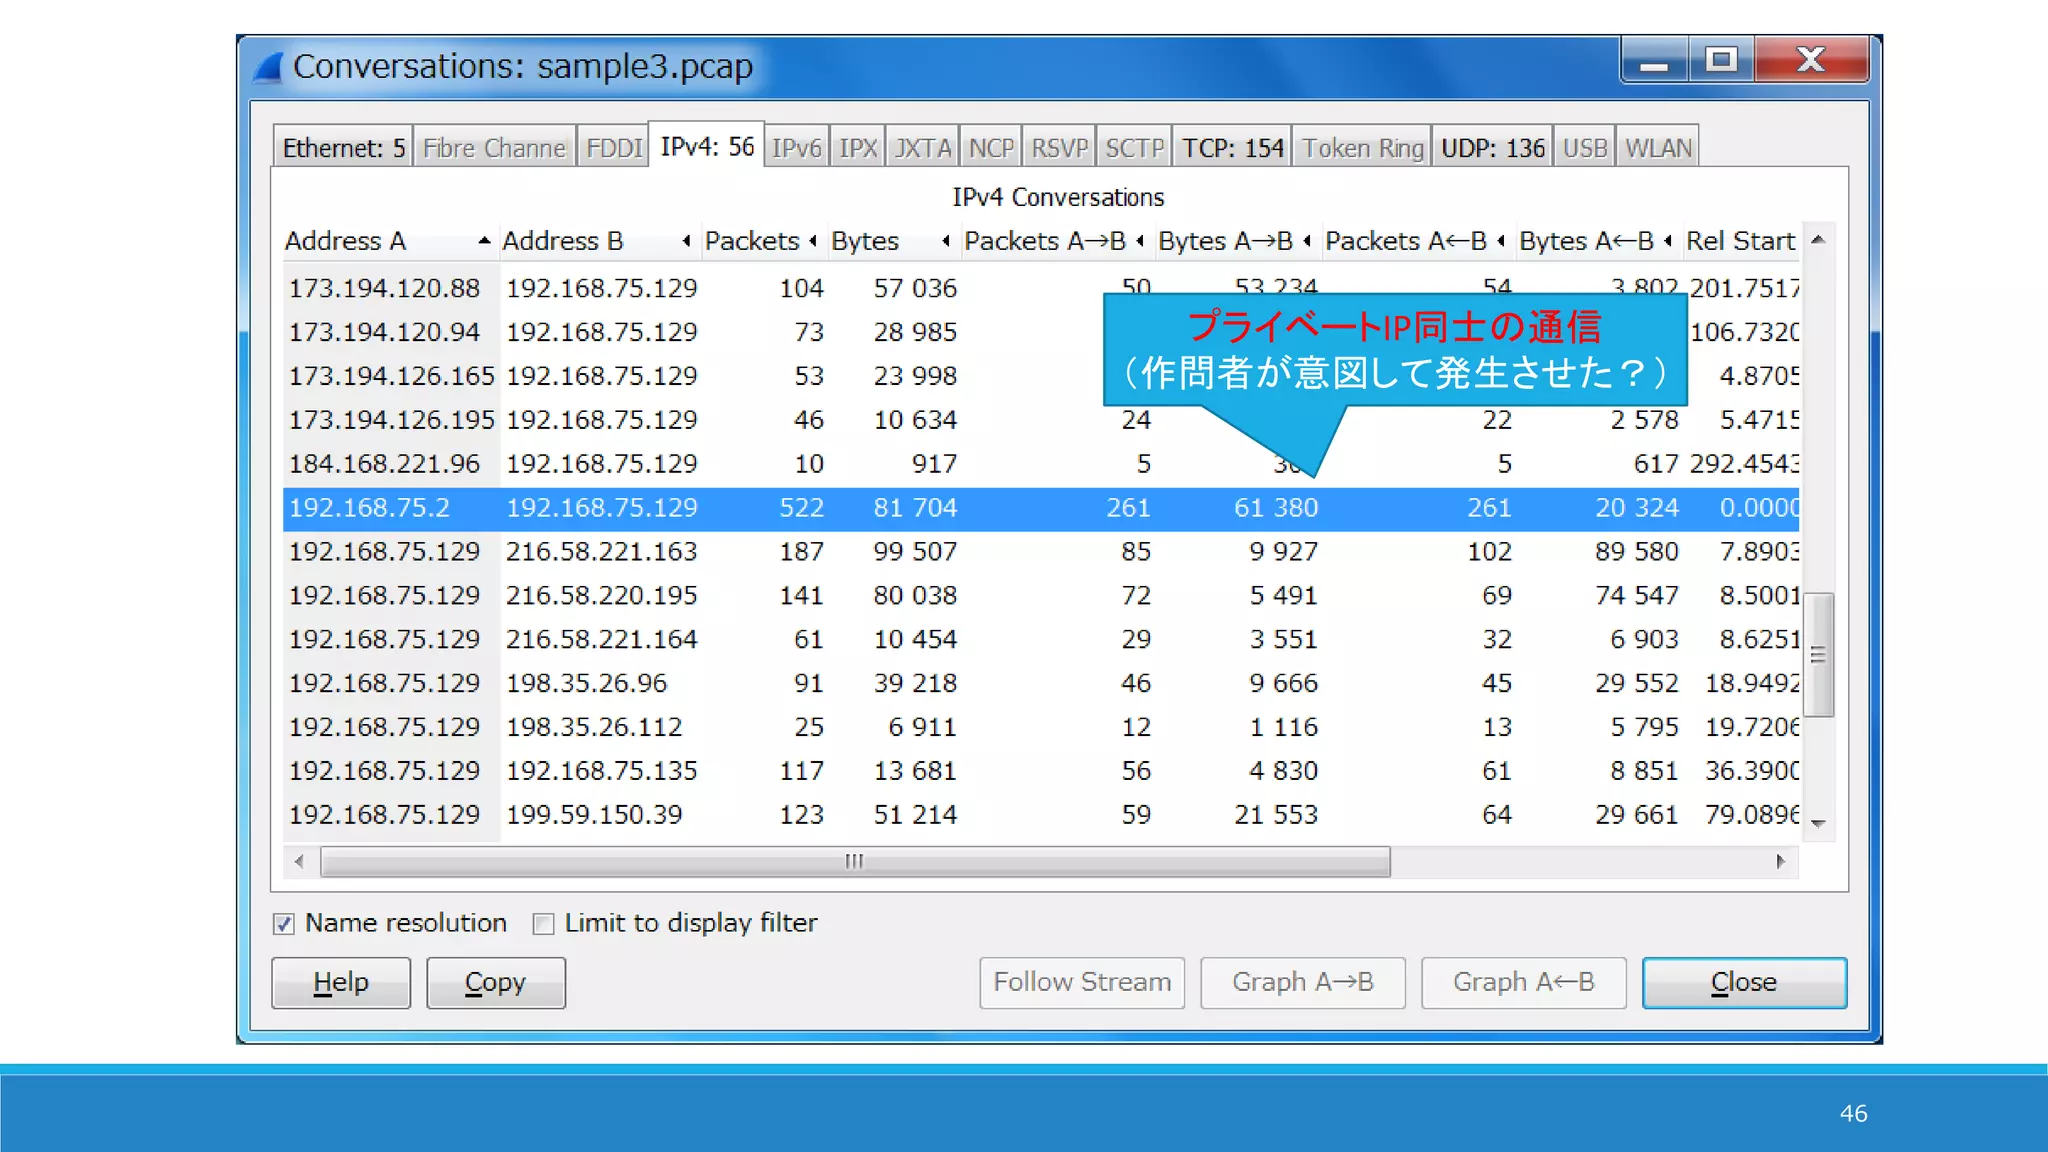Uncheck the Name resolution checkbox
The width and height of the screenshot is (2048, 1152).
pyautogui.click(x=284, y=924)
